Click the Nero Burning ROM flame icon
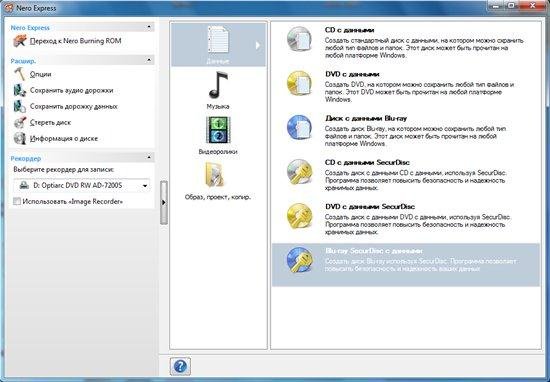 (x=20, y=41)
